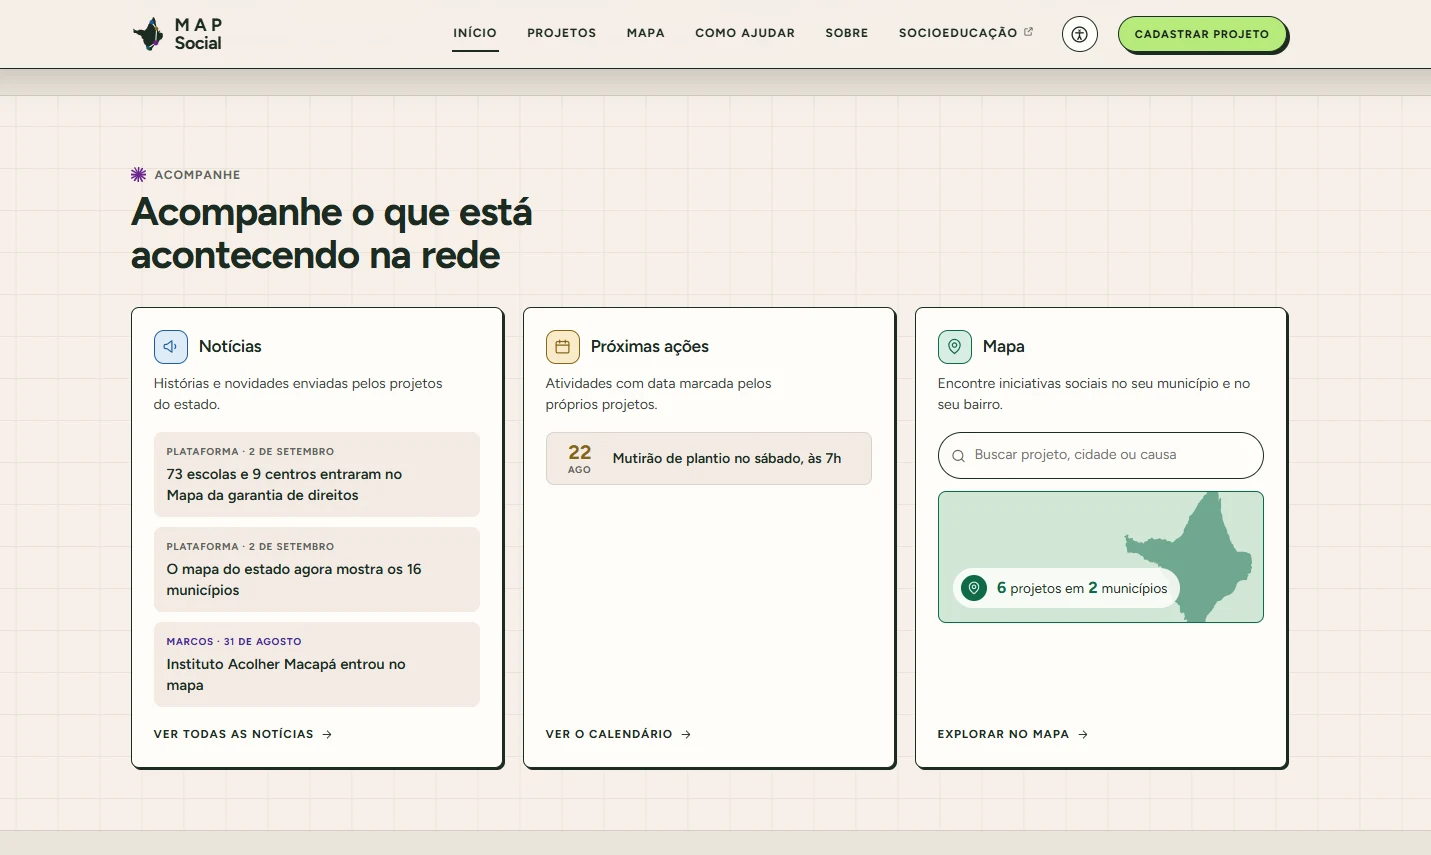Open the Mapa nav item
1431x855 pixels.
click(x=646, y=33)
